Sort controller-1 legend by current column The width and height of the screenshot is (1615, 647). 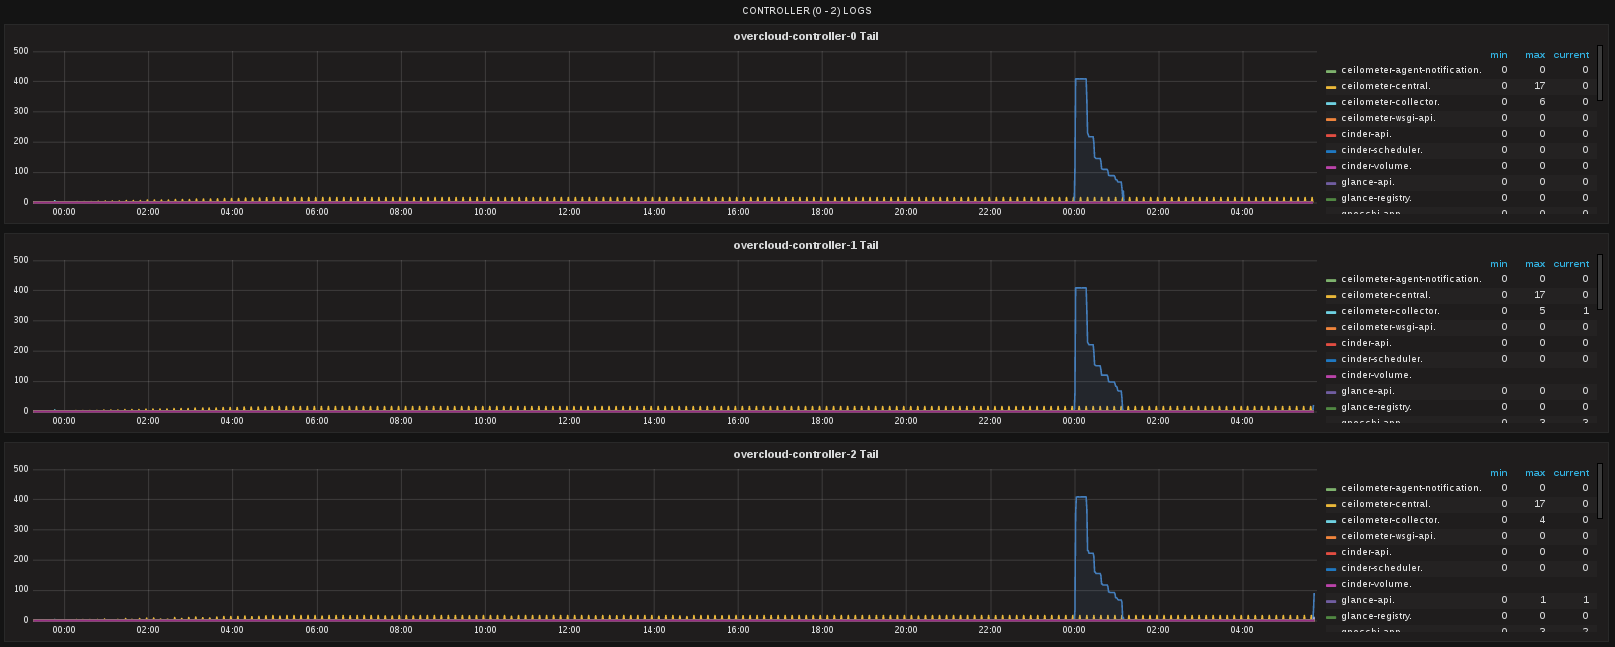1571,264
